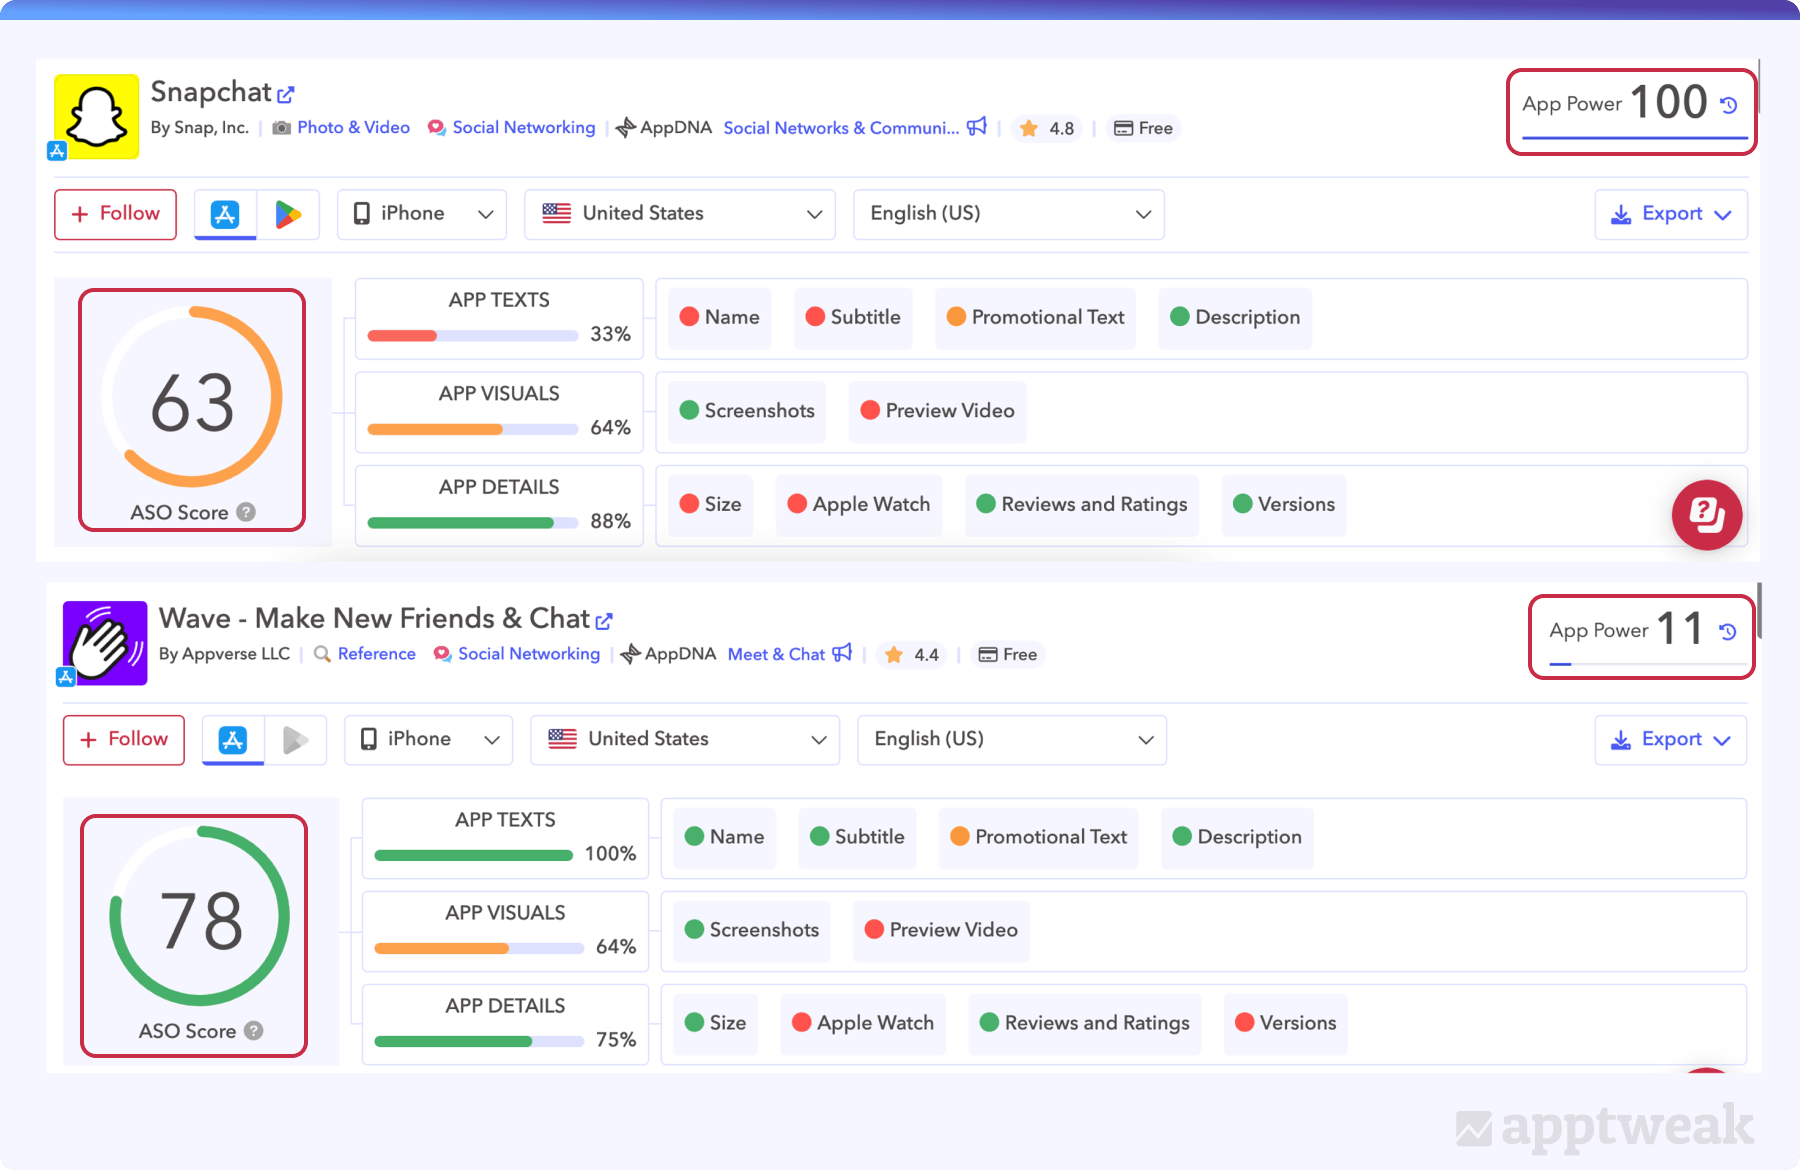Open App Power history for Snapchat
This screenshot has width=1800, height=1170.
pyautogui.click(x=1730, y=103)
